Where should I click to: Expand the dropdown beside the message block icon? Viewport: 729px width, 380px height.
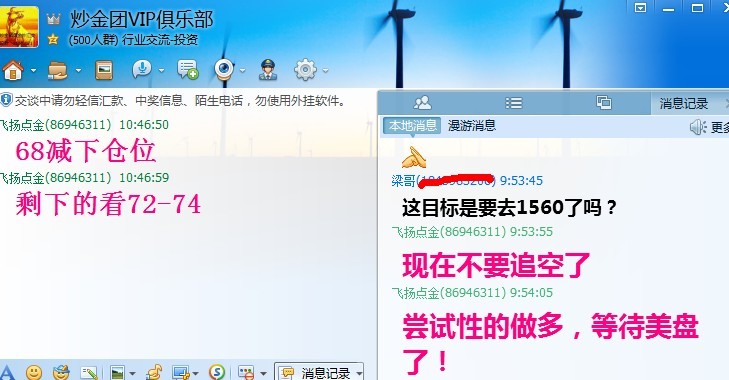tap(264, 373)
